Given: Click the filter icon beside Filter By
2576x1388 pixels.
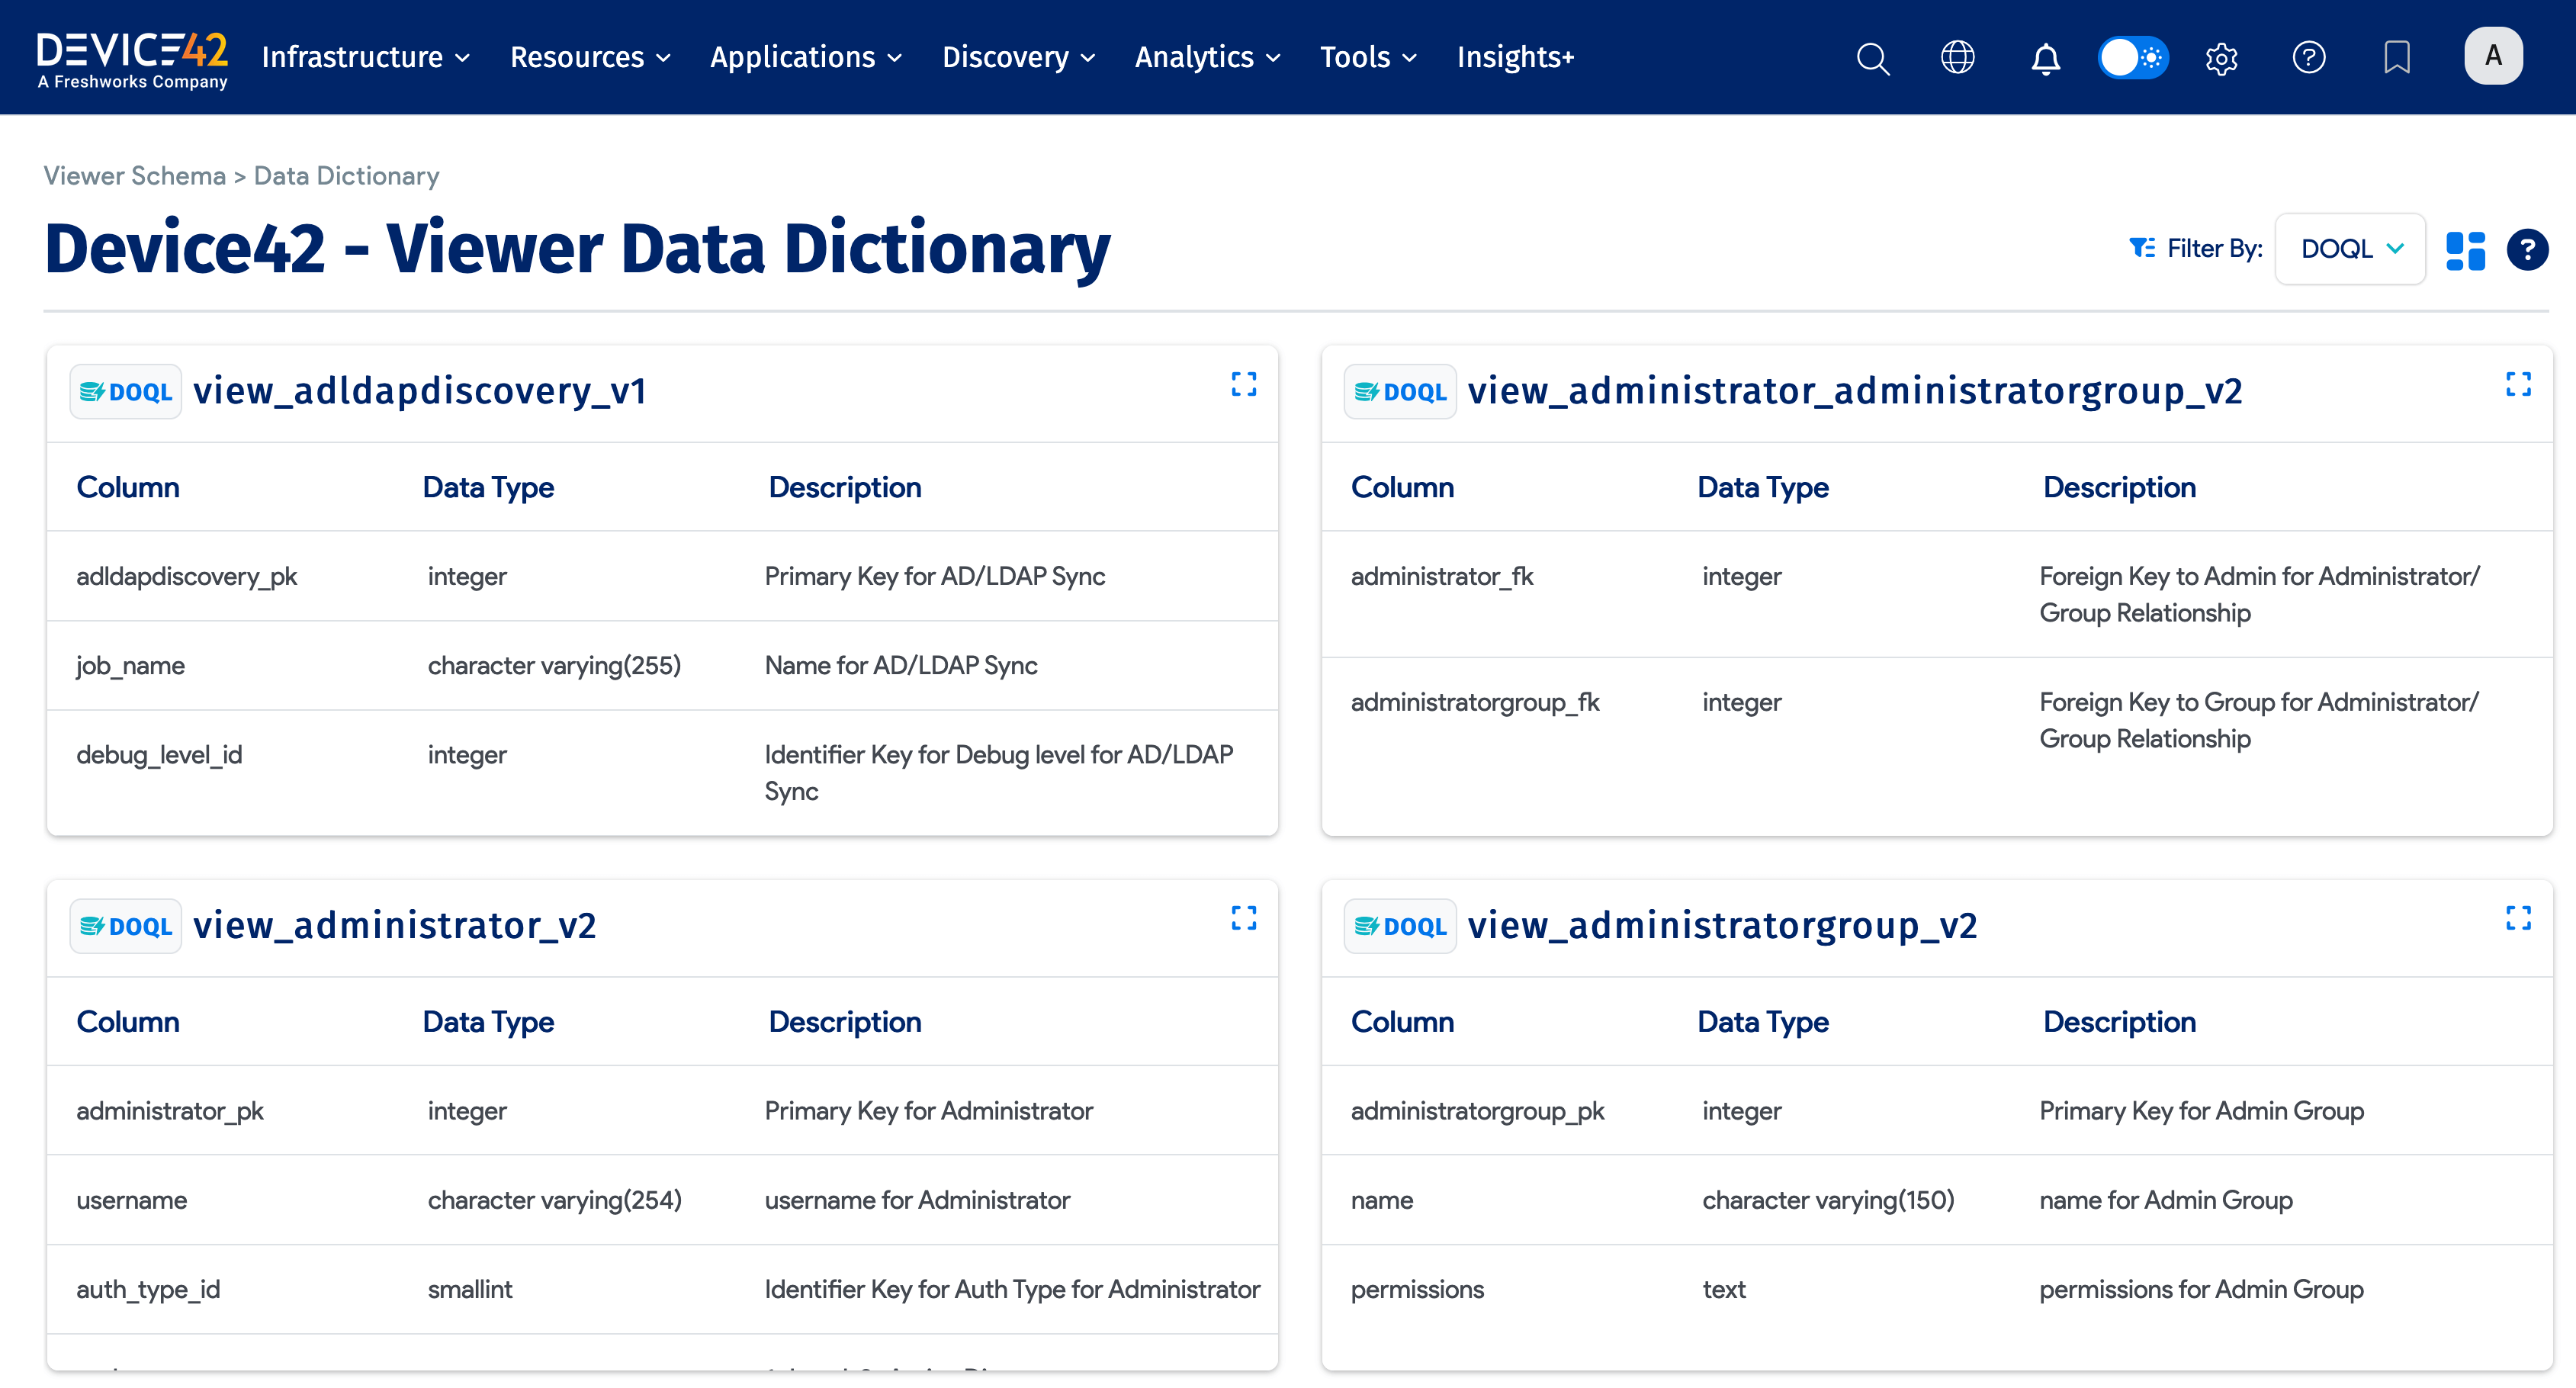Looking at the screenshot, I should (2142, 248).
